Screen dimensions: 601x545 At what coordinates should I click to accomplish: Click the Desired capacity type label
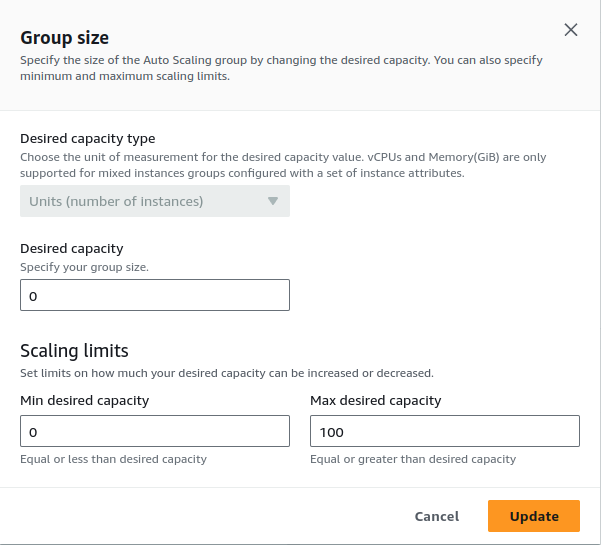click(87, 138)
